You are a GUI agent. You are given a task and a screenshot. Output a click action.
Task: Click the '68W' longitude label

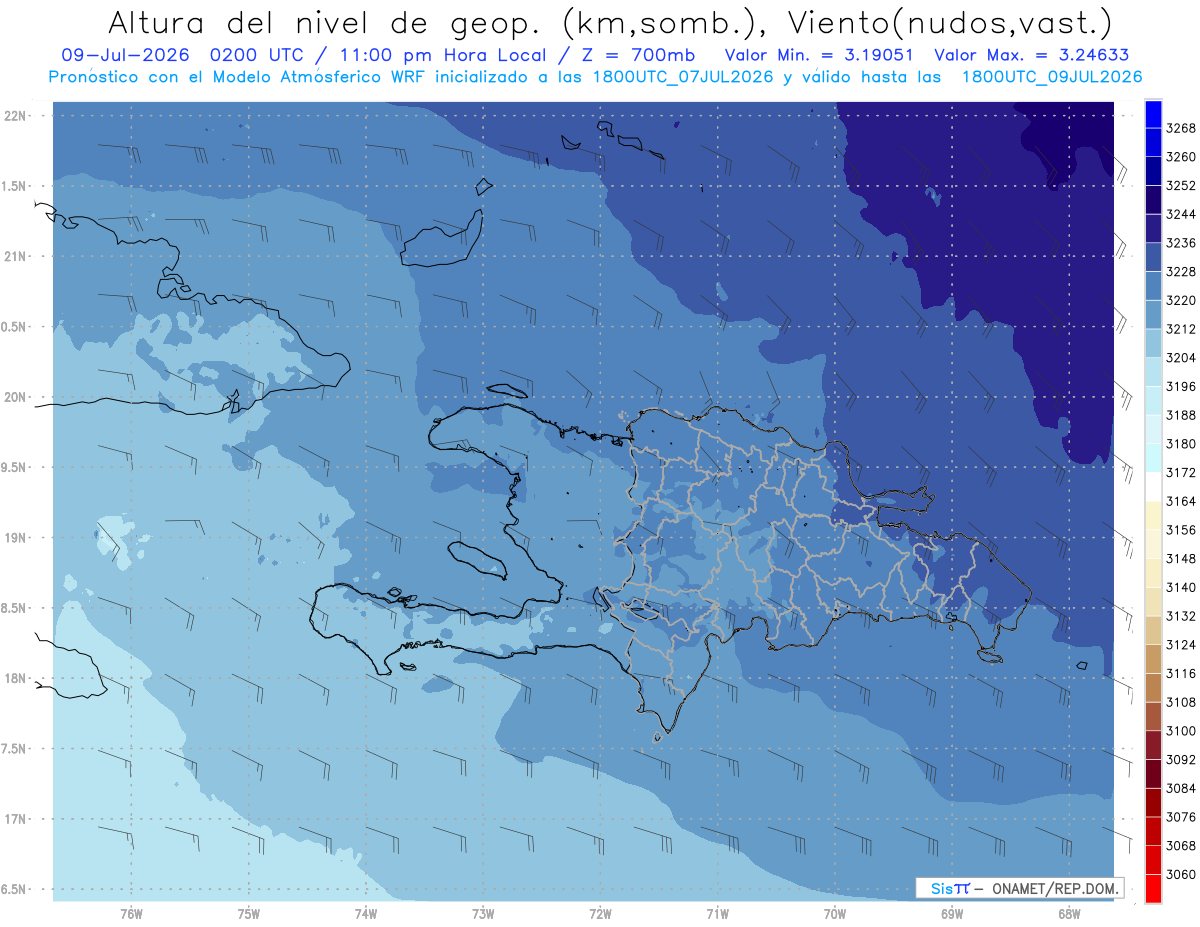tap(1069, 914)
